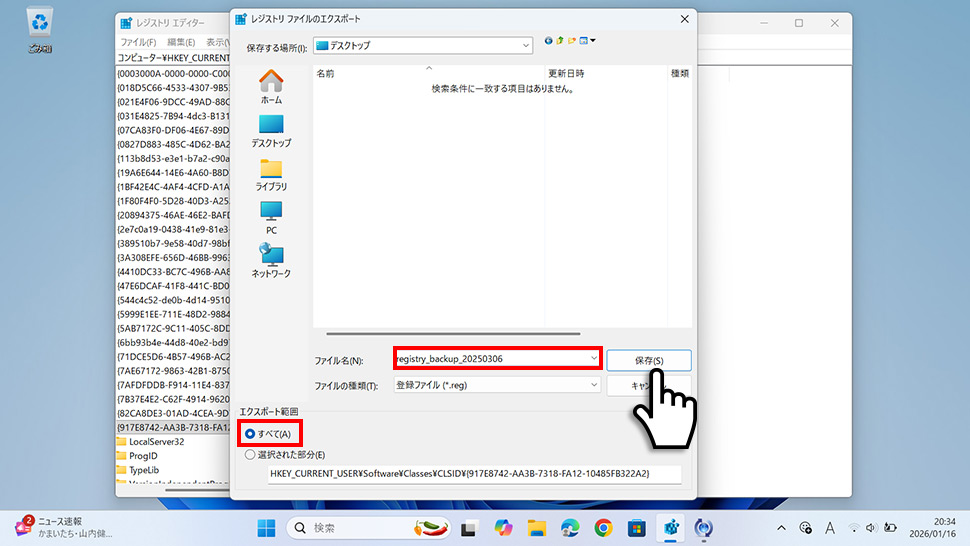Go back to last visited folder
The width and height of the screenshot is (970, 546).
click(548, 41)
